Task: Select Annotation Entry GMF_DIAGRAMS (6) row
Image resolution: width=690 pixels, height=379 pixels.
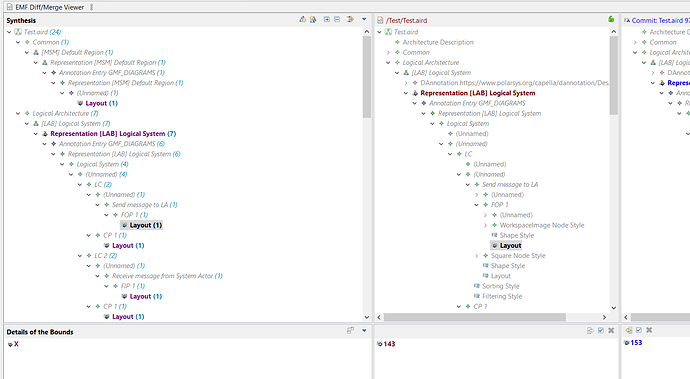Action: [x=112, y=144]
